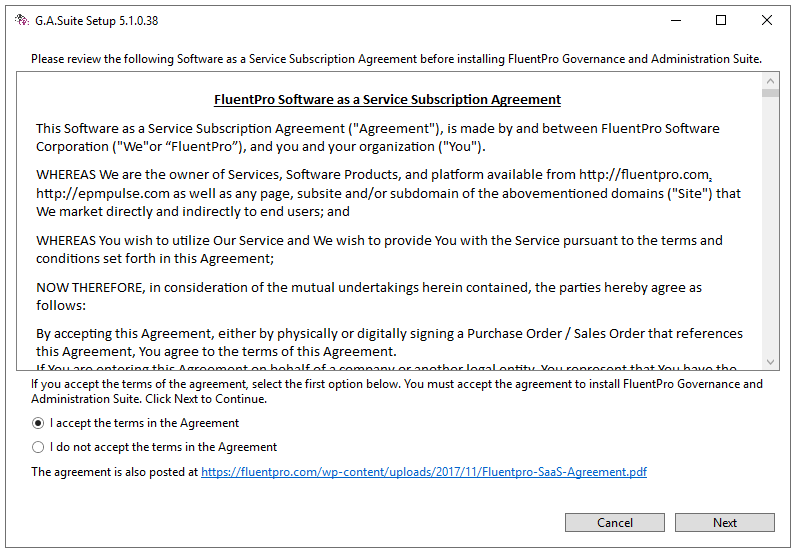The height and width of the screenshot is (553, 796).
Task: Click the agreement scrollbar thumb
Action: point(770,93)
